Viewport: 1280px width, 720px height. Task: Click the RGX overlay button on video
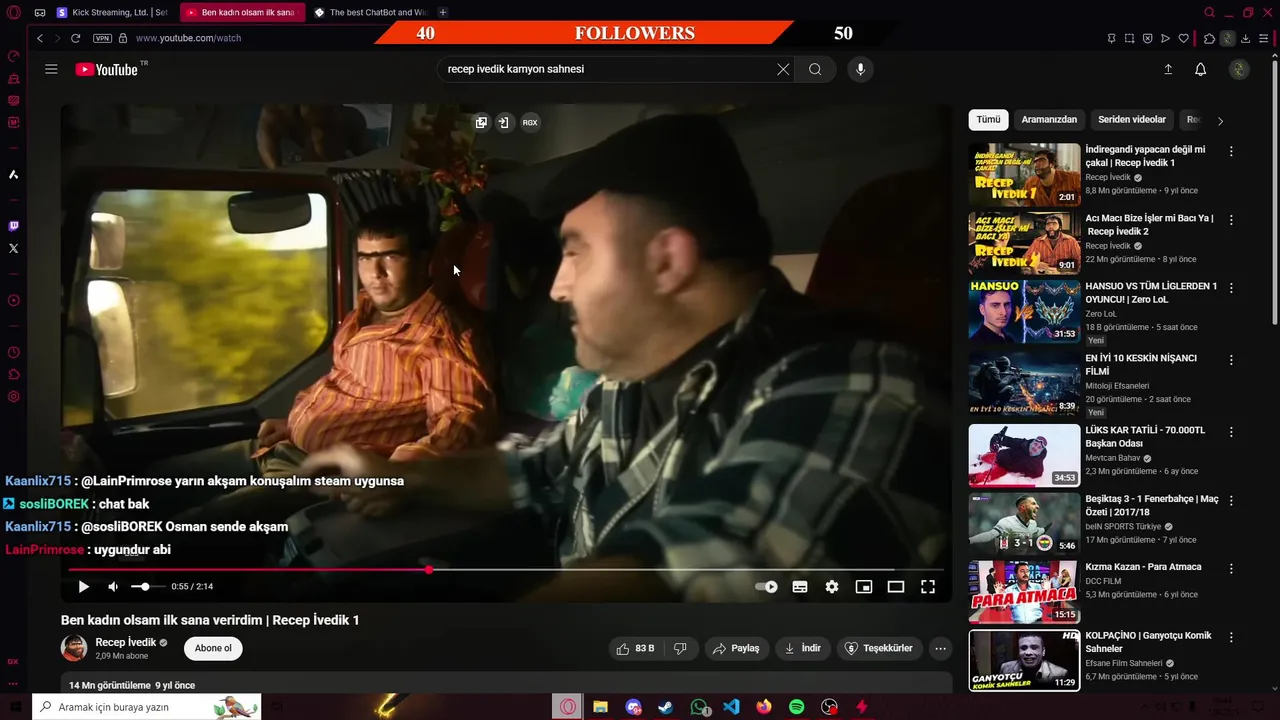tap(530, 122)
